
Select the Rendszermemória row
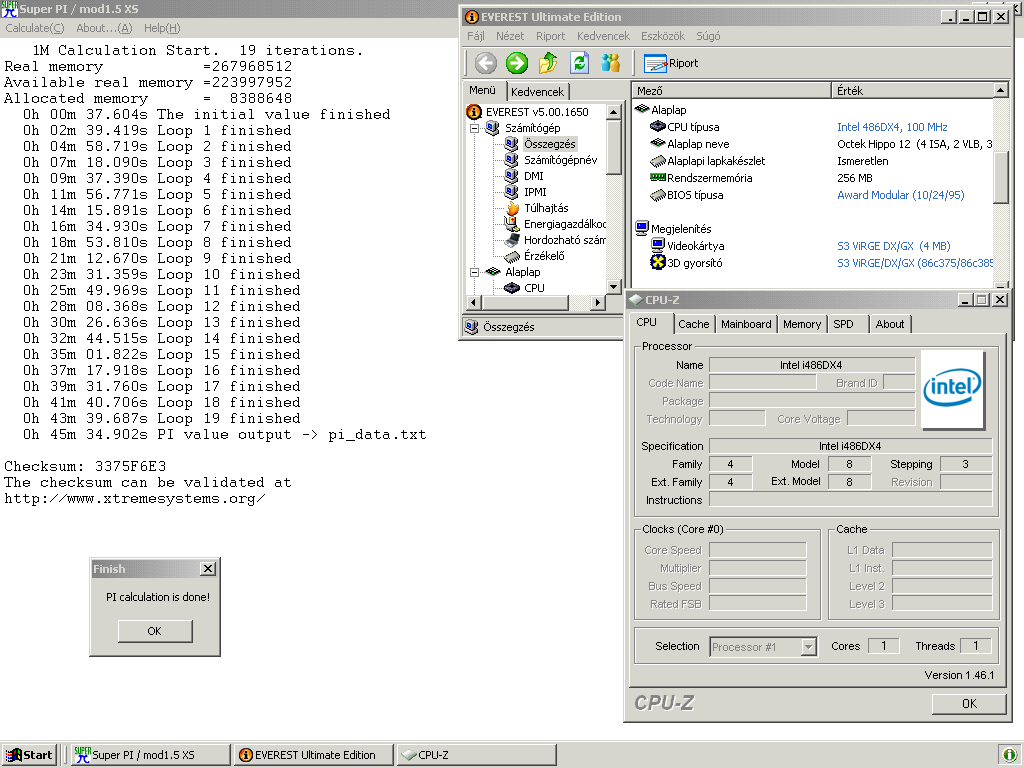point(813,178)
